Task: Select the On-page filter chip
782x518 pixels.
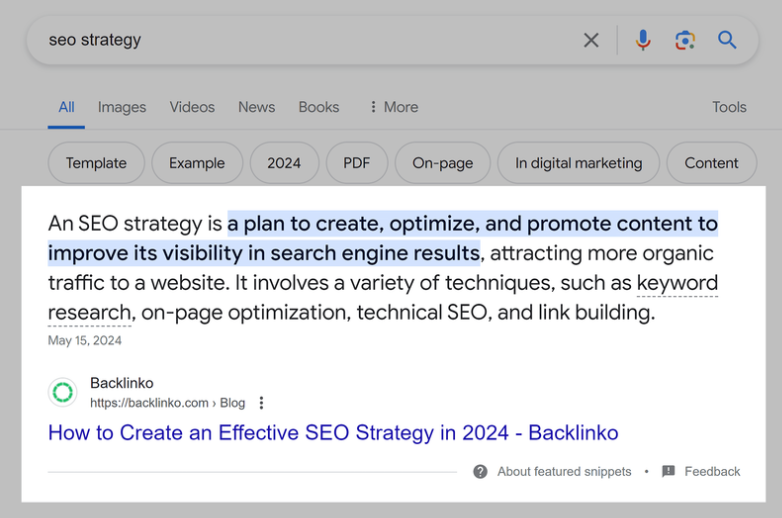Action: (x=442, y=163)
